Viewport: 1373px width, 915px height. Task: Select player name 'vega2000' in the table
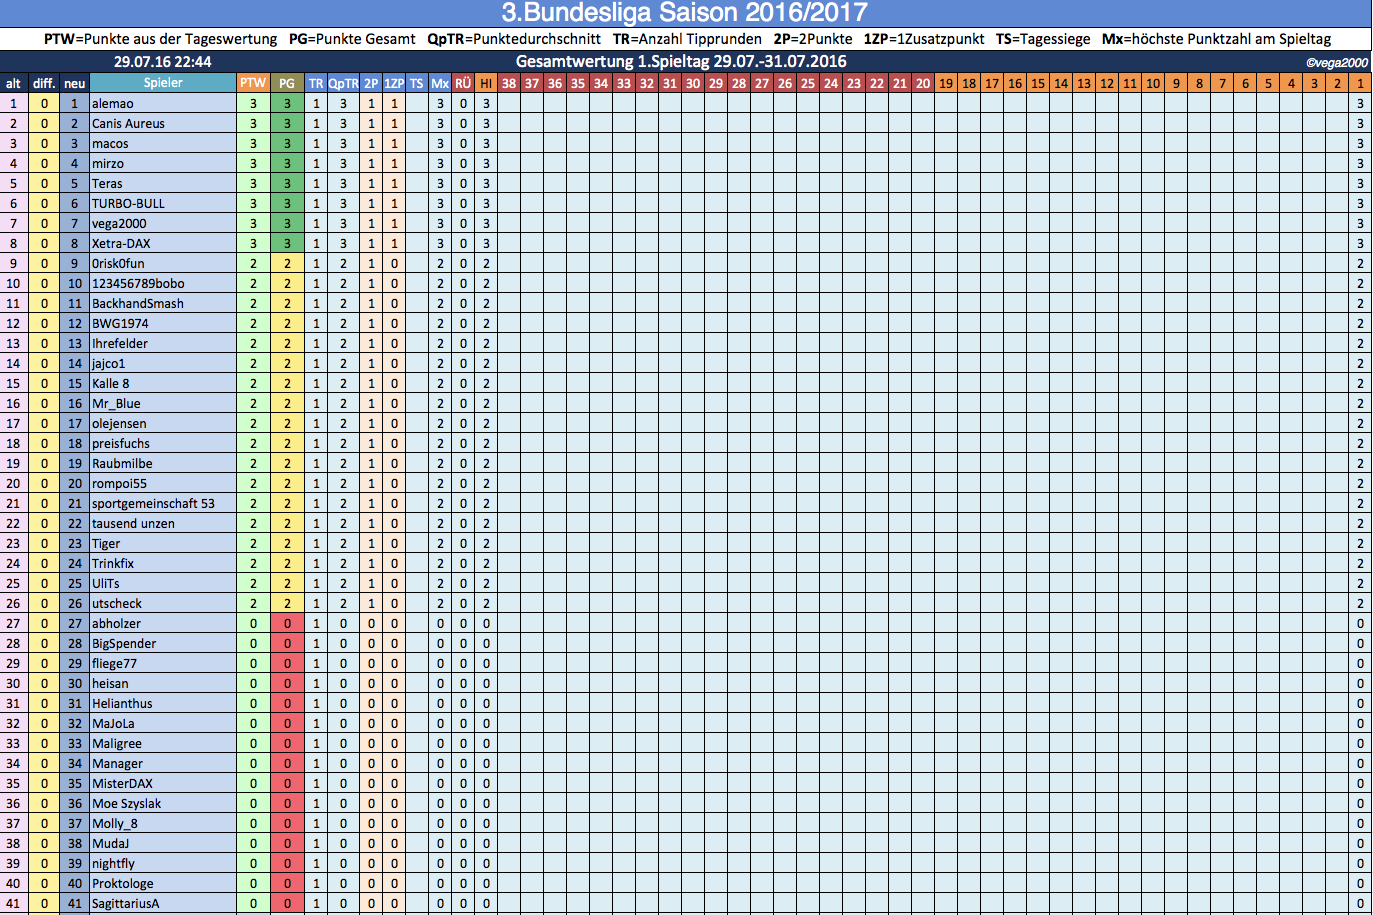119,223
